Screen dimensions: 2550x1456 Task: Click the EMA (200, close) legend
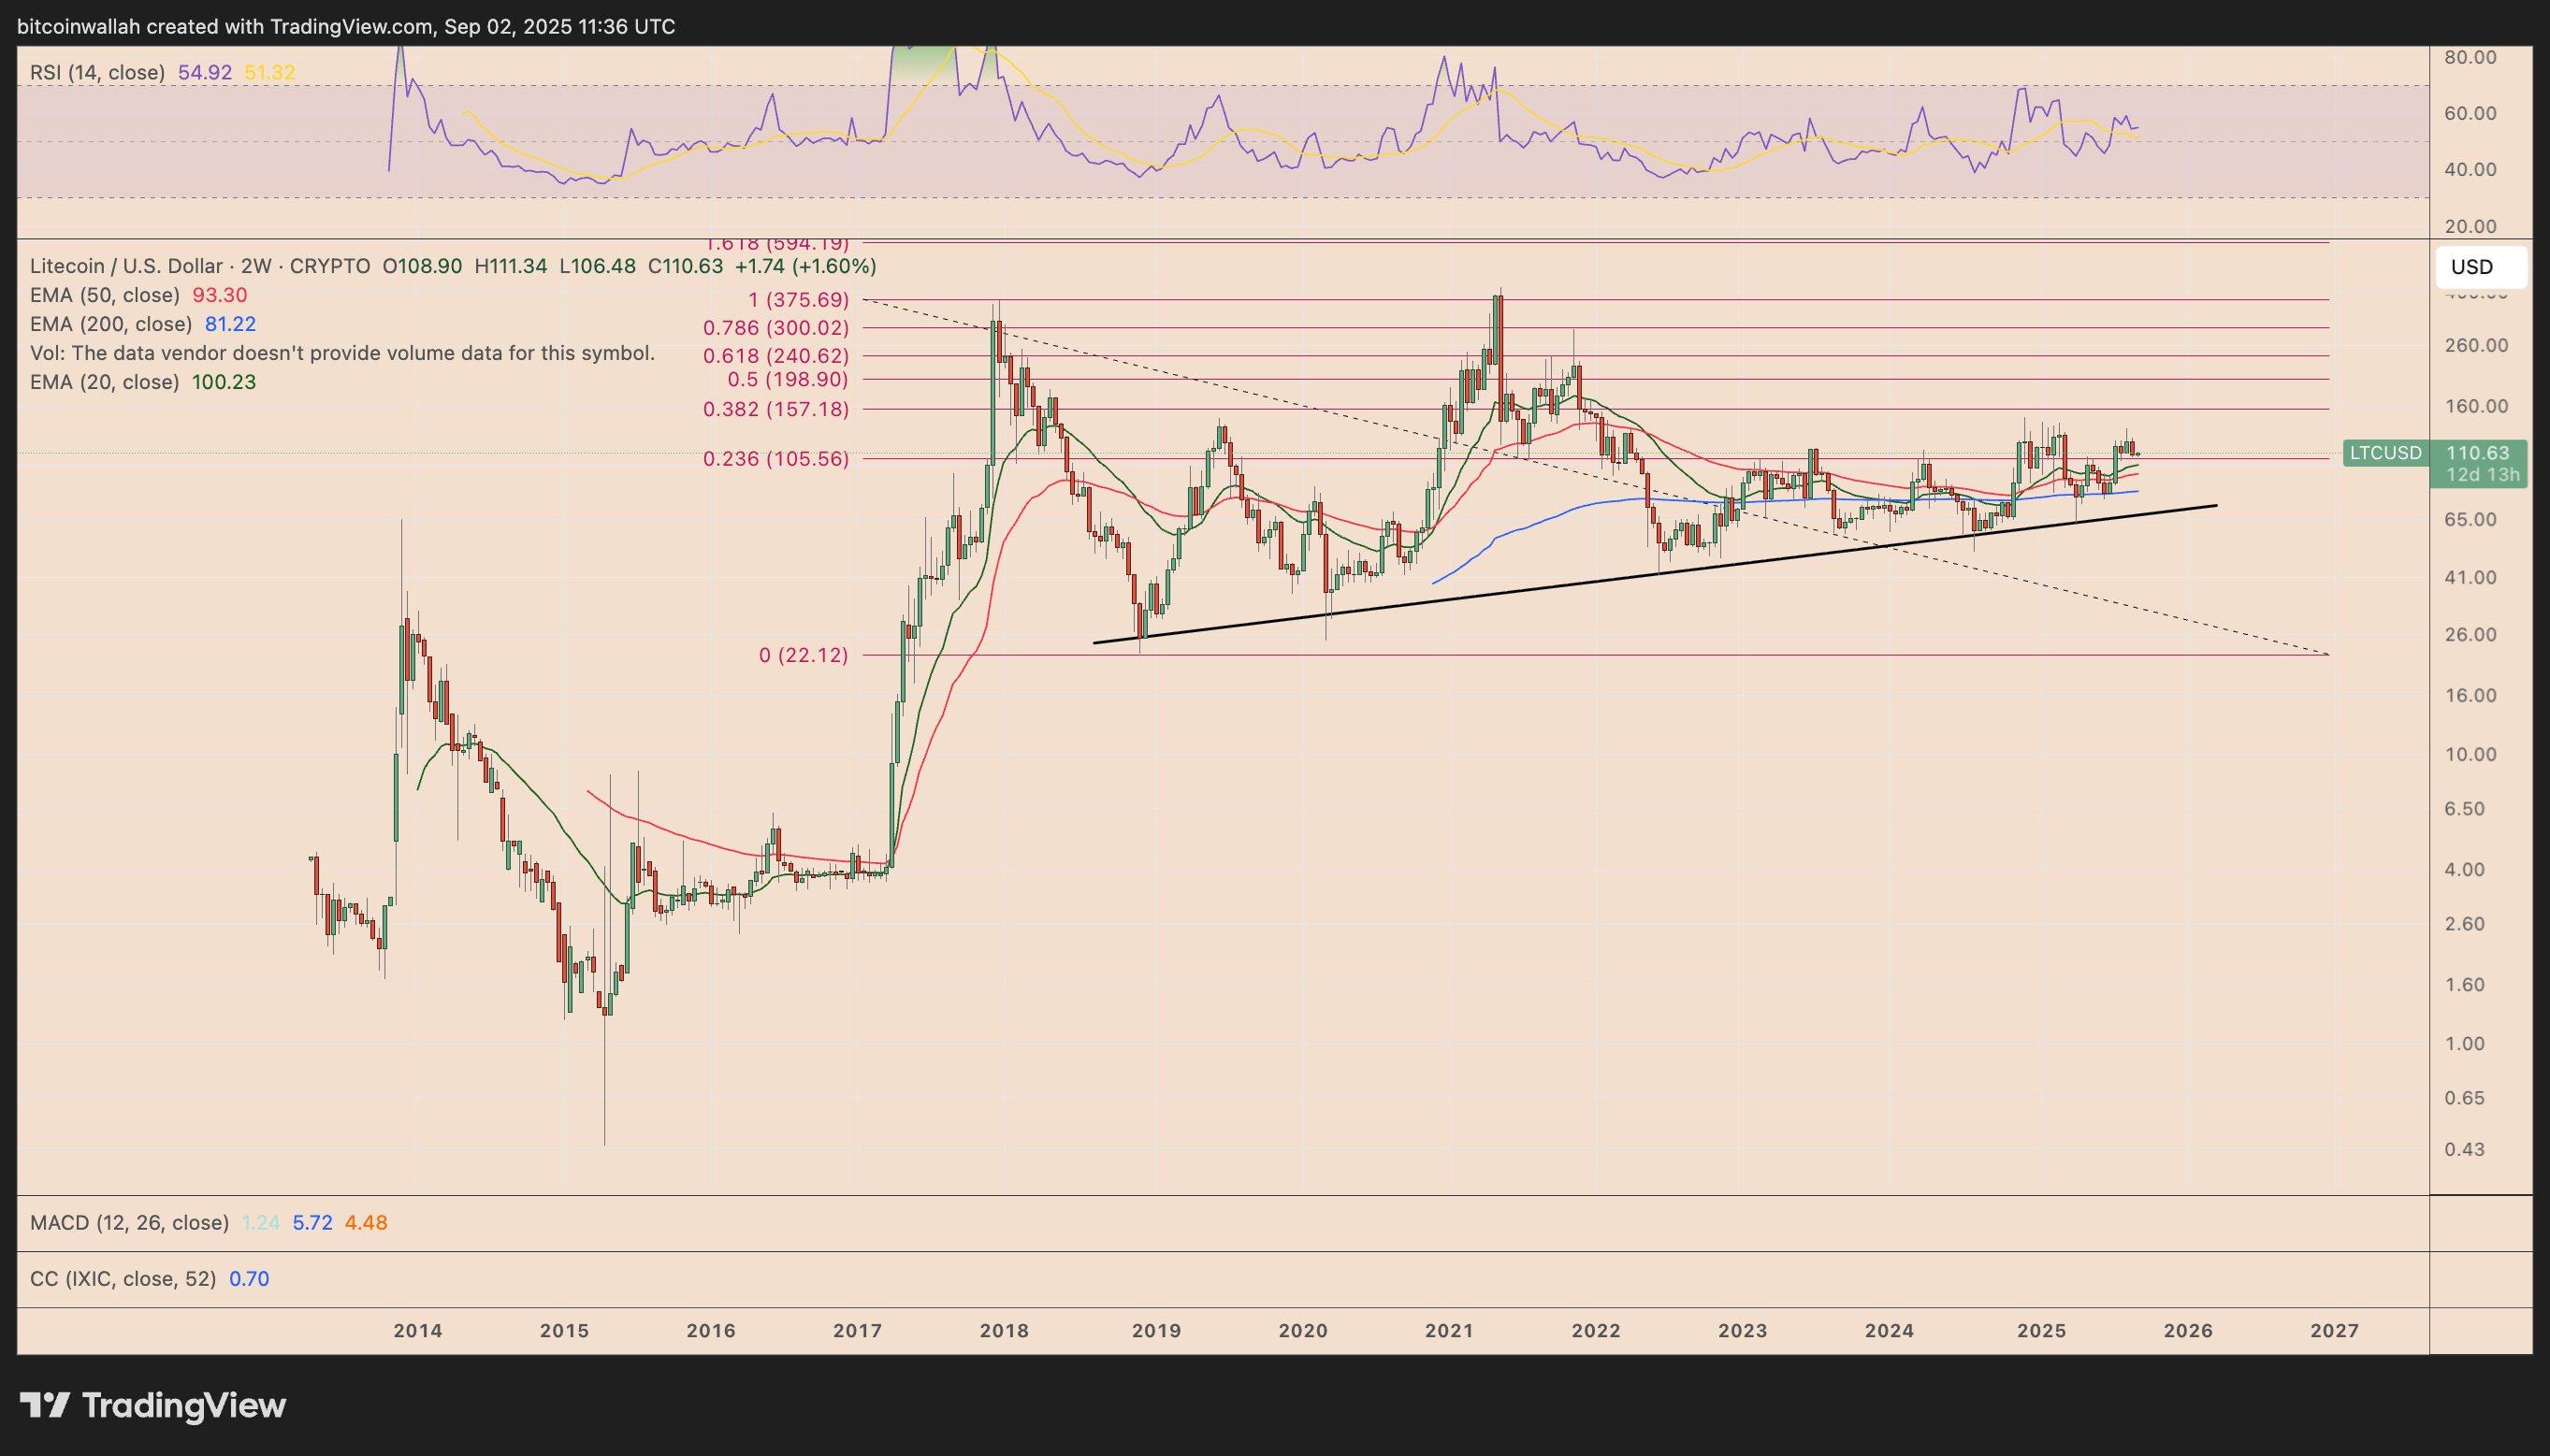click(110, 324)
